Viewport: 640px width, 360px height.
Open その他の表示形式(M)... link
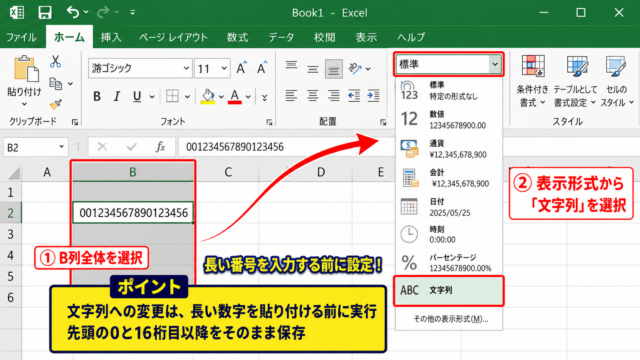(451, 319)
